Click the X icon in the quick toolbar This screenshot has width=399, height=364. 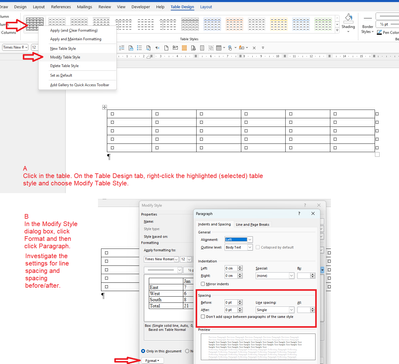(x=254, y=48)
